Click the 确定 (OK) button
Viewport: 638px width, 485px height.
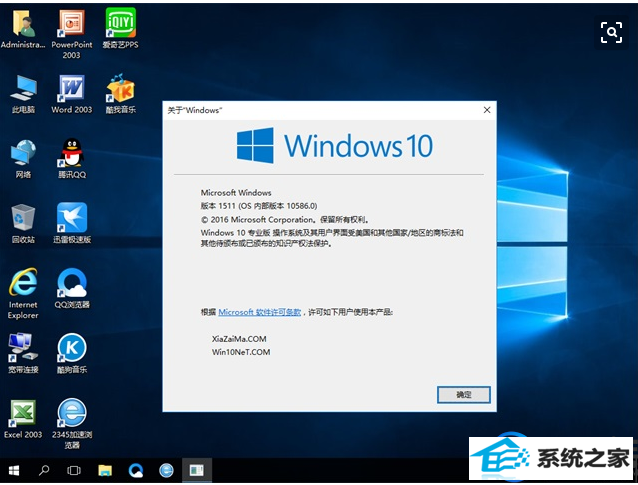pyautogui.click(x=463, y=394)
